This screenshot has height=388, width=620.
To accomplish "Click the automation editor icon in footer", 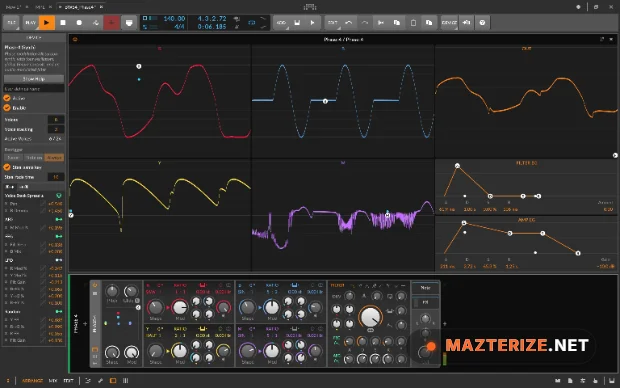I will [x=88, y=381].
